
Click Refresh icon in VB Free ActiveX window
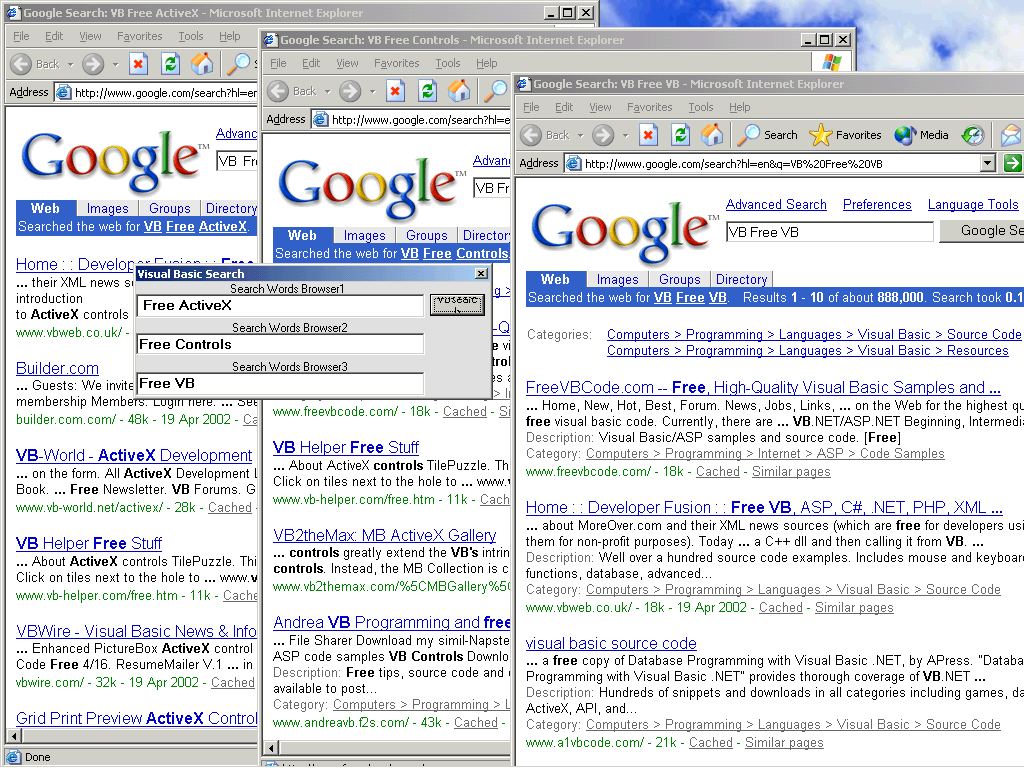pos(170,64)
